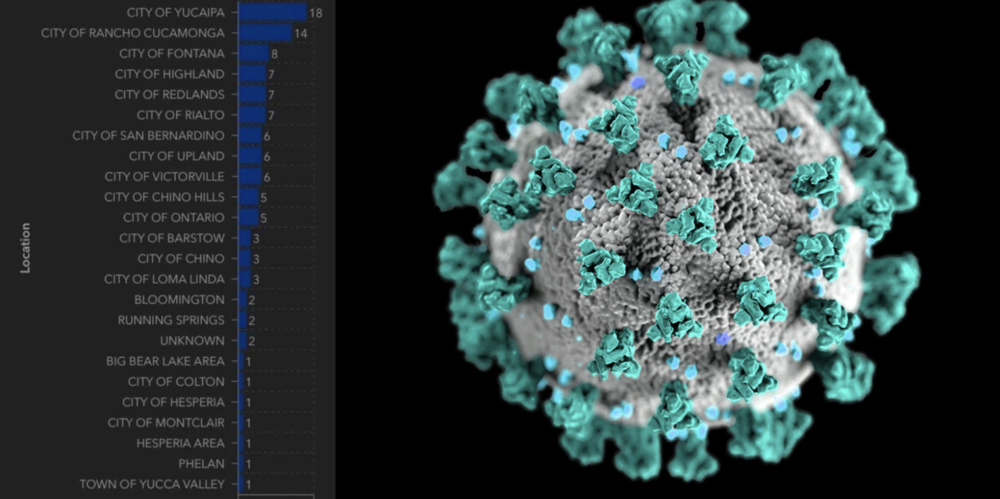This screenshot has height=499, width=1000.
Task: Click the City of Yucaipa bar
Action: [x=272, y=12]
